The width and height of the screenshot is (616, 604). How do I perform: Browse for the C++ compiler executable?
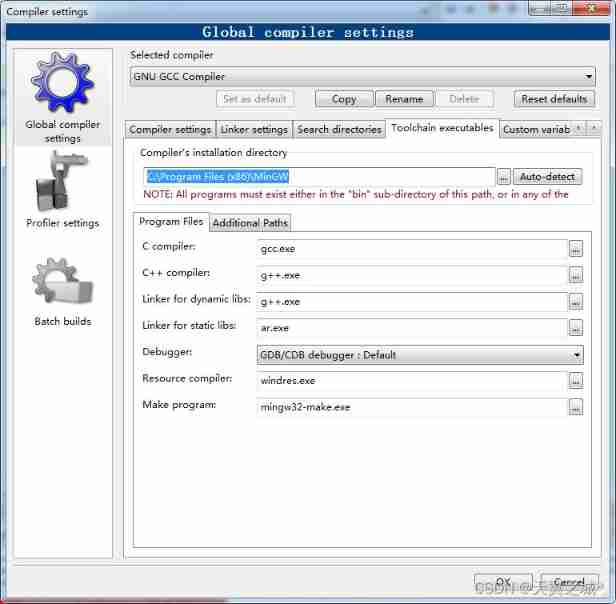click(x=576, y=275)
